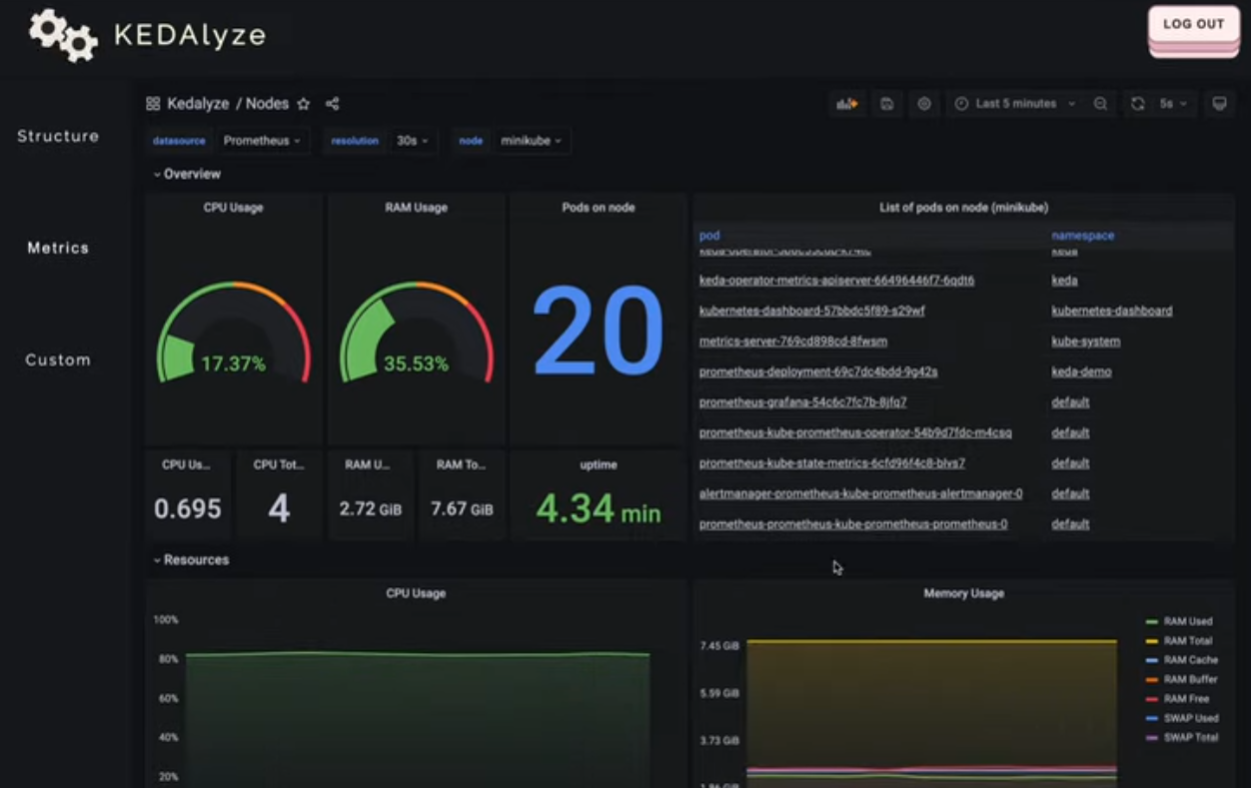Open prometheus-deployment-69c7dc4bdd pod link

coord(818,372)
